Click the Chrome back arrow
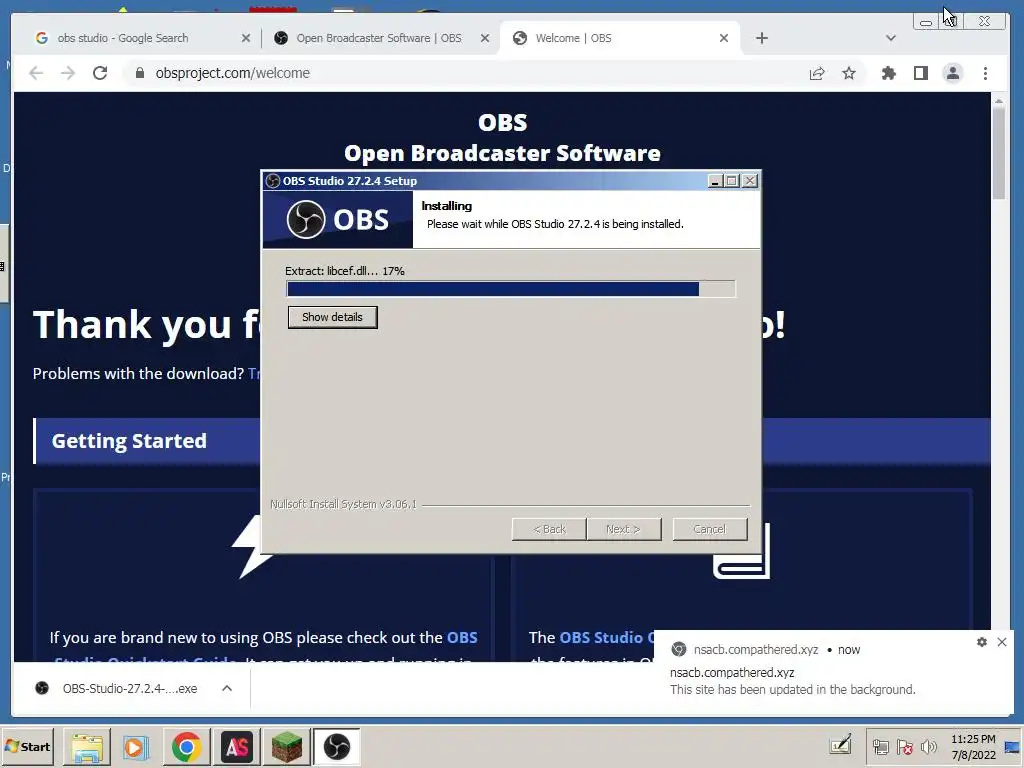Viewport: 1024px width, 768px height. [x=36, y=73]
